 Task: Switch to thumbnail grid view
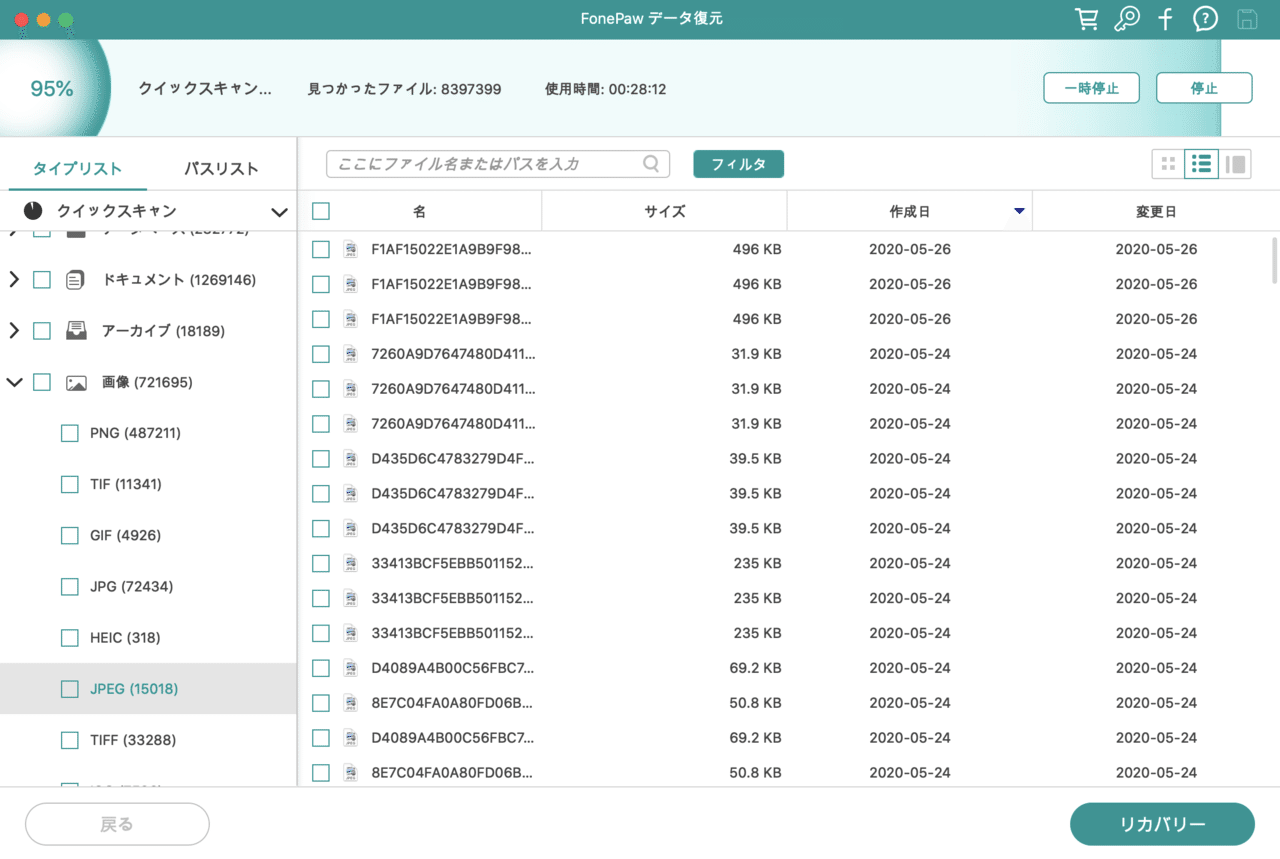(1167, 164)
